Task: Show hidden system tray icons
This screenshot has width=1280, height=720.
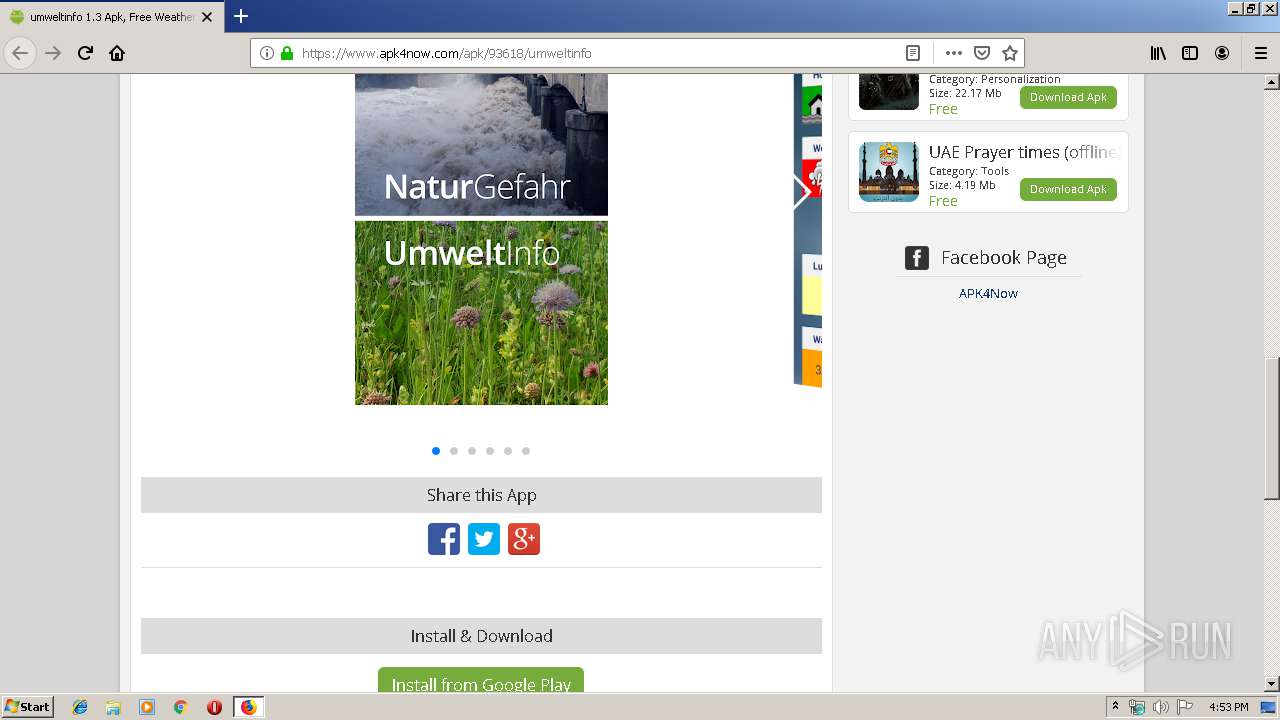Action: click(x=1115, y=707)
